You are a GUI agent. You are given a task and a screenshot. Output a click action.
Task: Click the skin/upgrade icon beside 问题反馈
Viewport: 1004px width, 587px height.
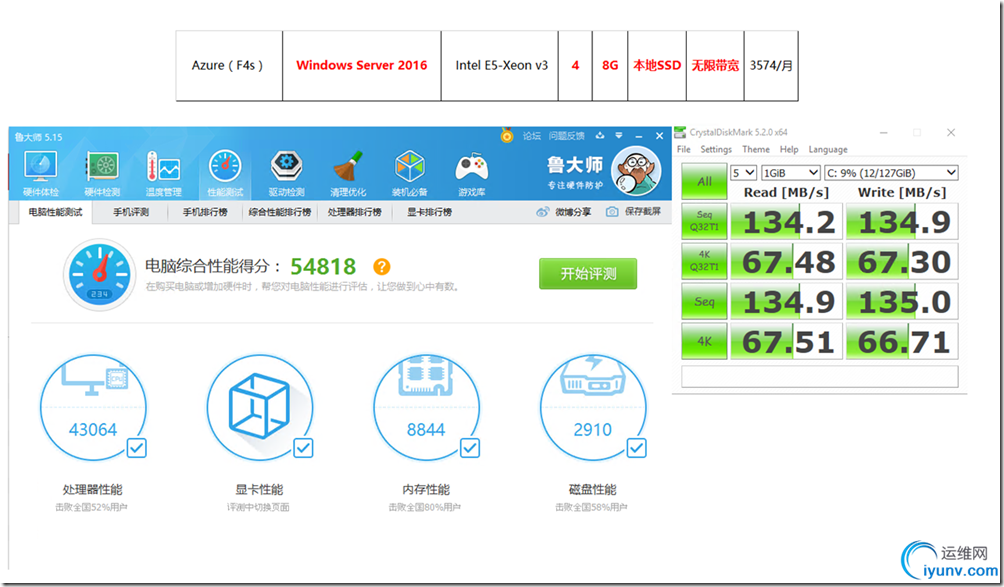pos(600,136)
